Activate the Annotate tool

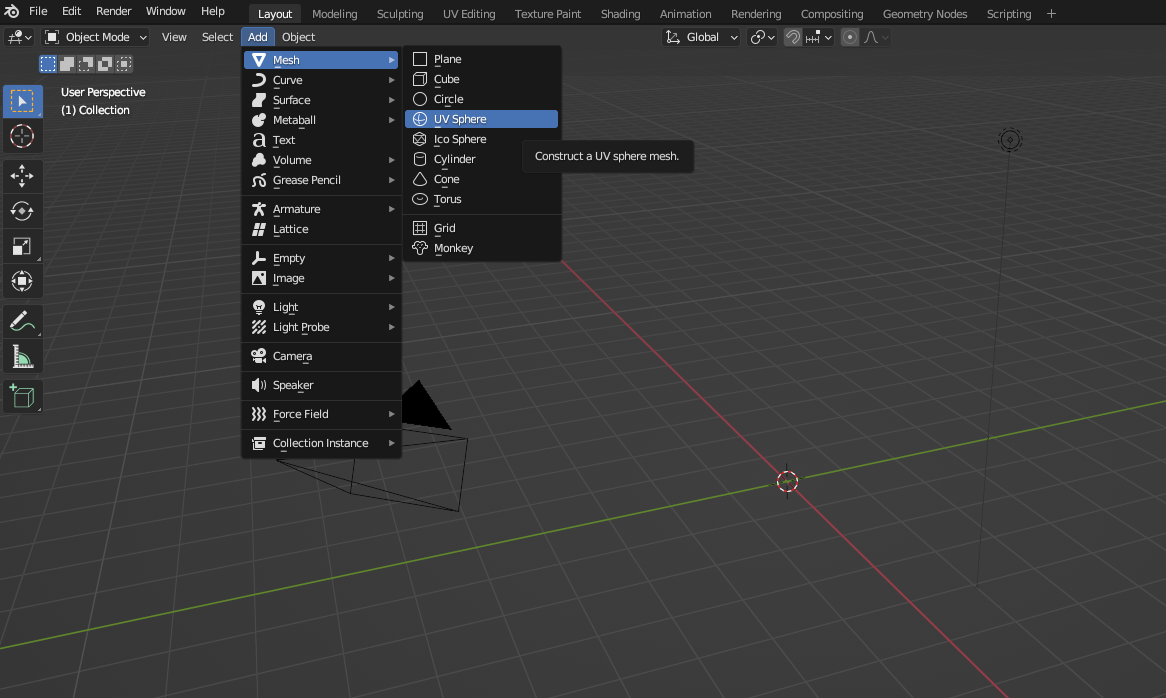[x=22, y=321]
